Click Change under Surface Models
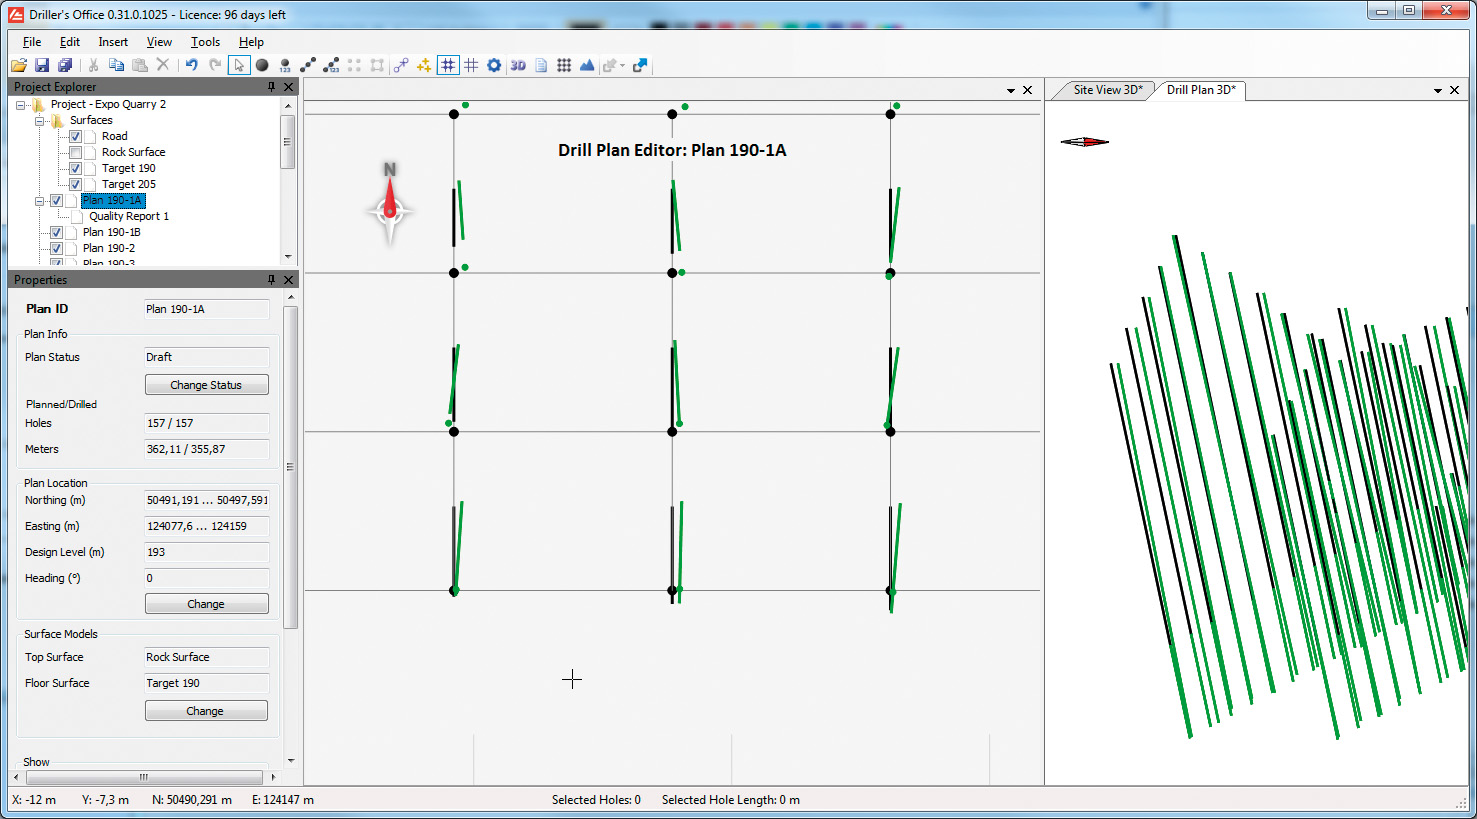 pyautogui.click(x=206, y=710)
